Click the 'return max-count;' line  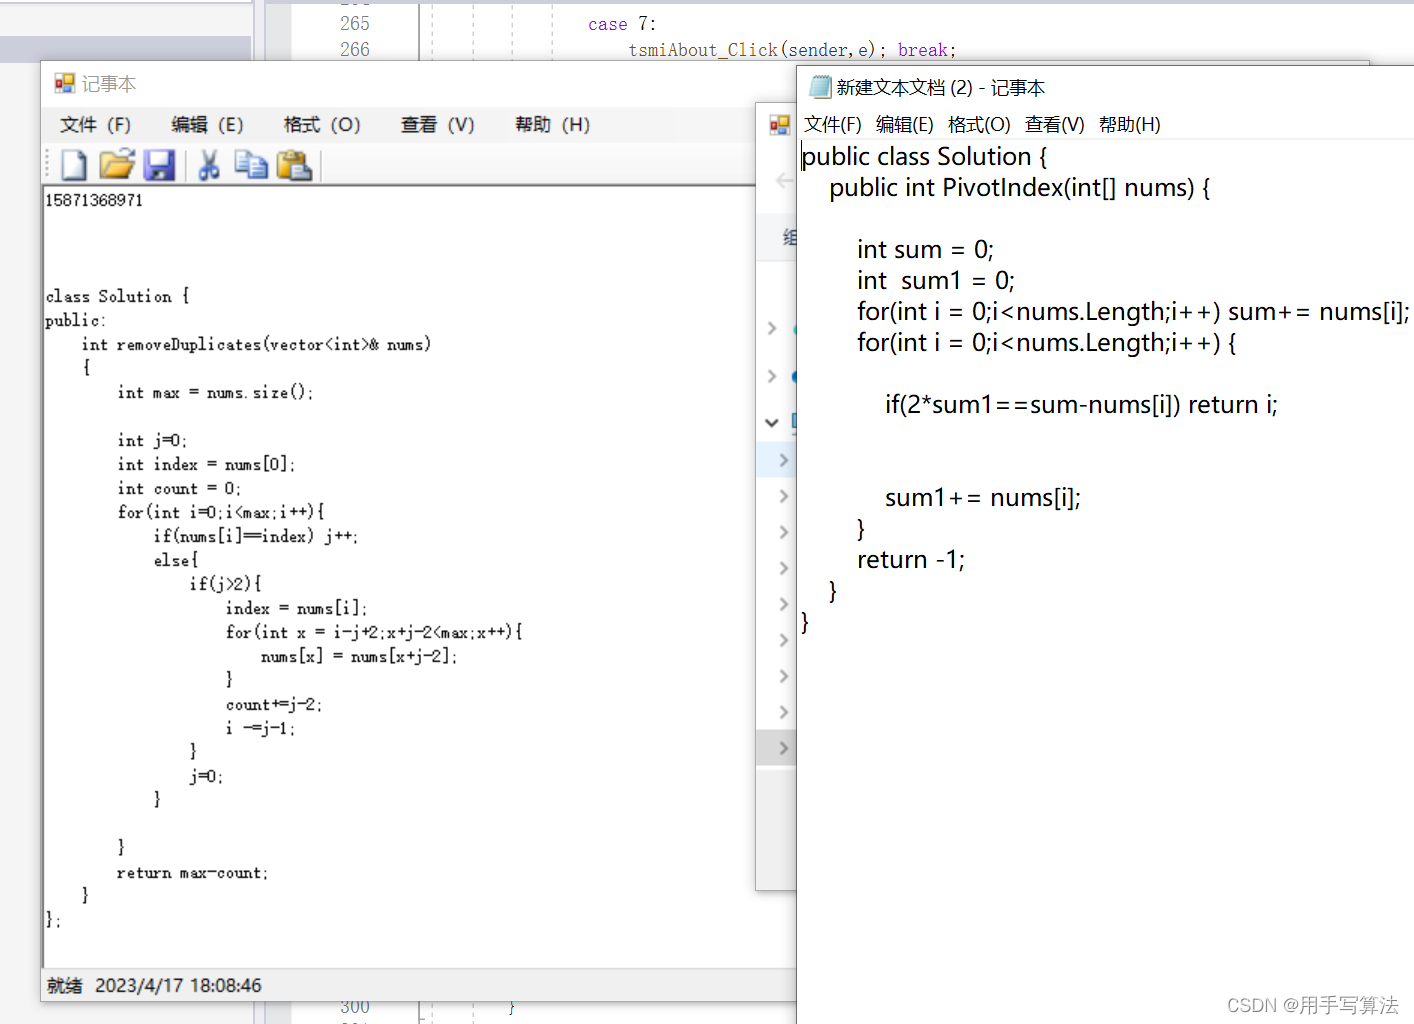[x=192, y=873]
